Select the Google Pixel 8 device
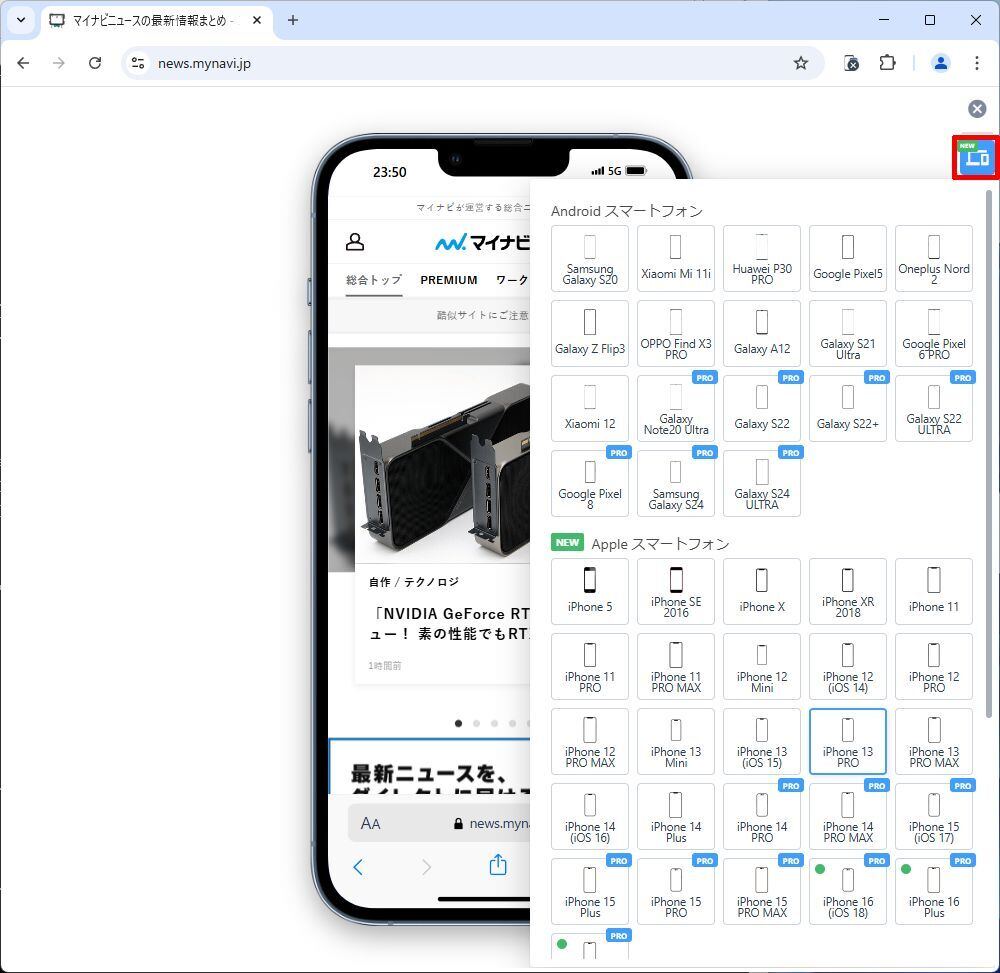1000x973 pixels. click(590, 483)
